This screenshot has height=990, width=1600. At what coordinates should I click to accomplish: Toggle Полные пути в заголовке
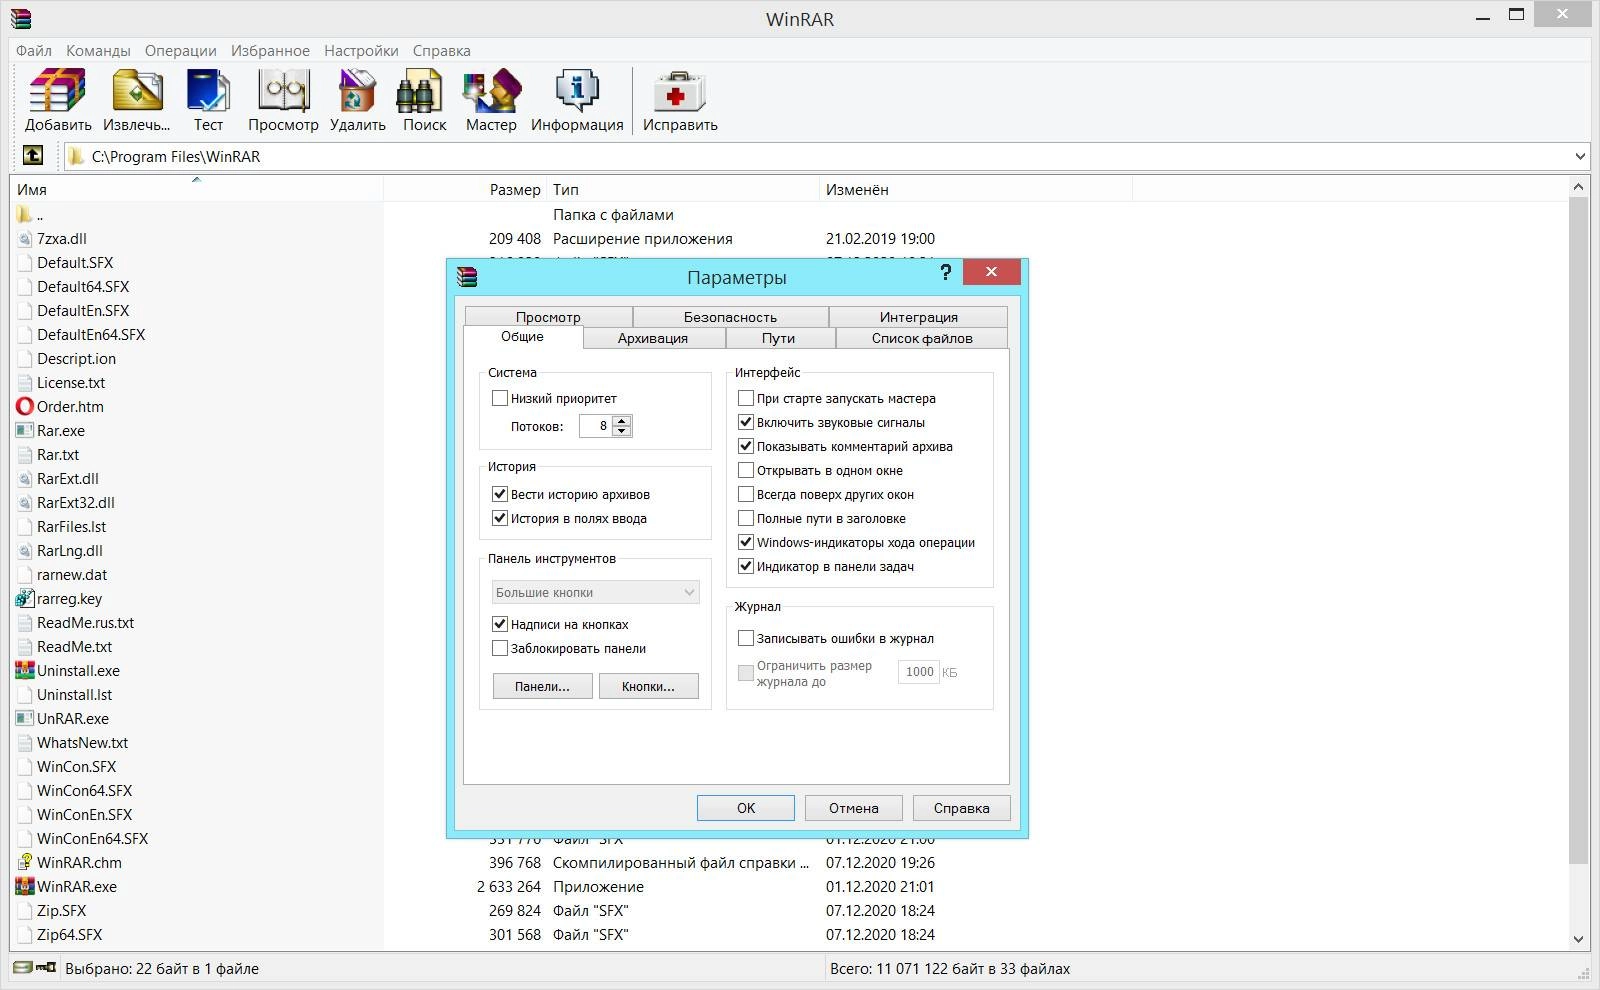tap(746, 518)
